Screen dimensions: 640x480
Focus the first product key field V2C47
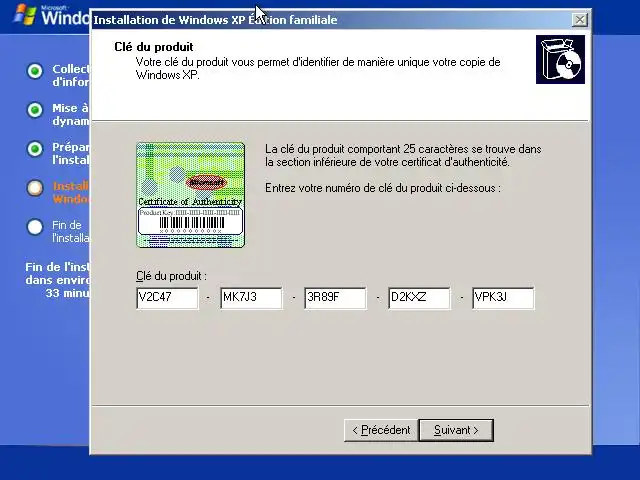coord(167,298)
